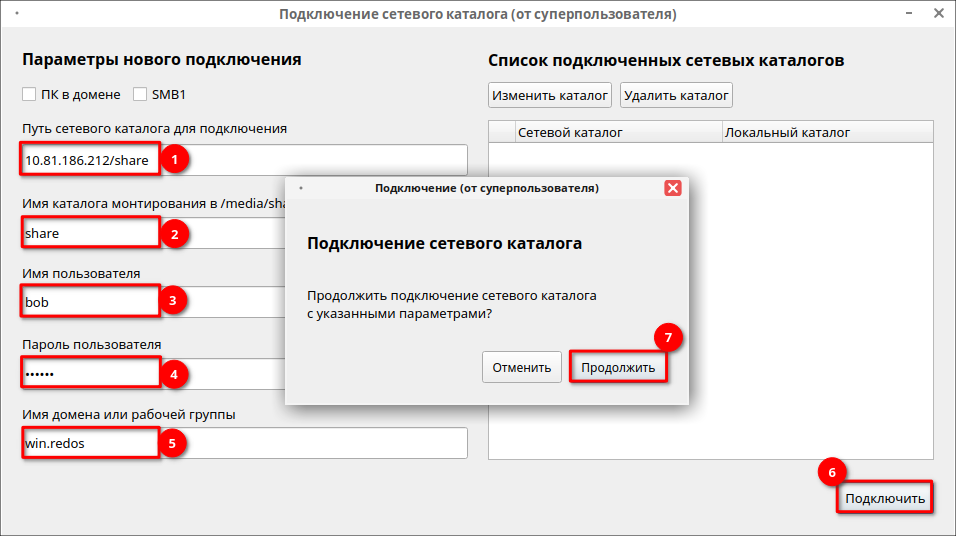Screen dimensions: 956x536
Task: Sort by 'Сетевой каталог' column header
Action: [616, 132]
